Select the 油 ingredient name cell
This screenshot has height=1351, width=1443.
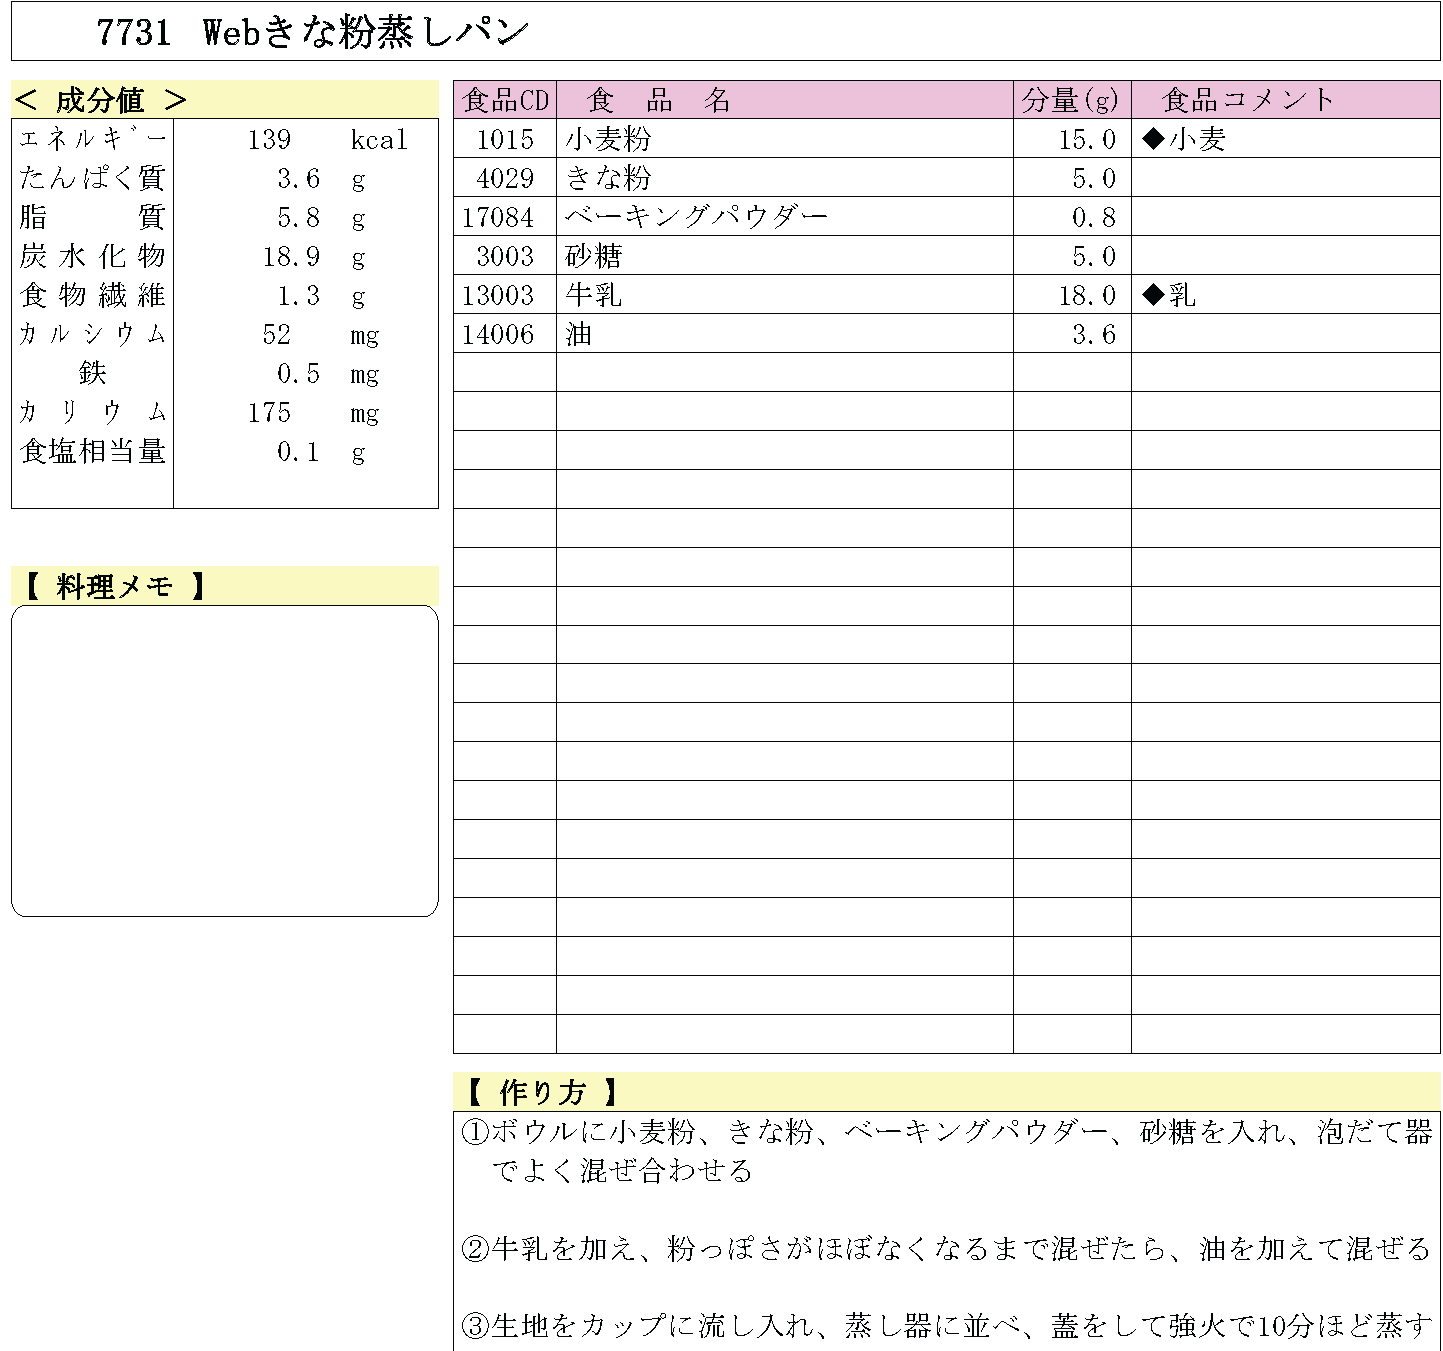tap(579, 335)
